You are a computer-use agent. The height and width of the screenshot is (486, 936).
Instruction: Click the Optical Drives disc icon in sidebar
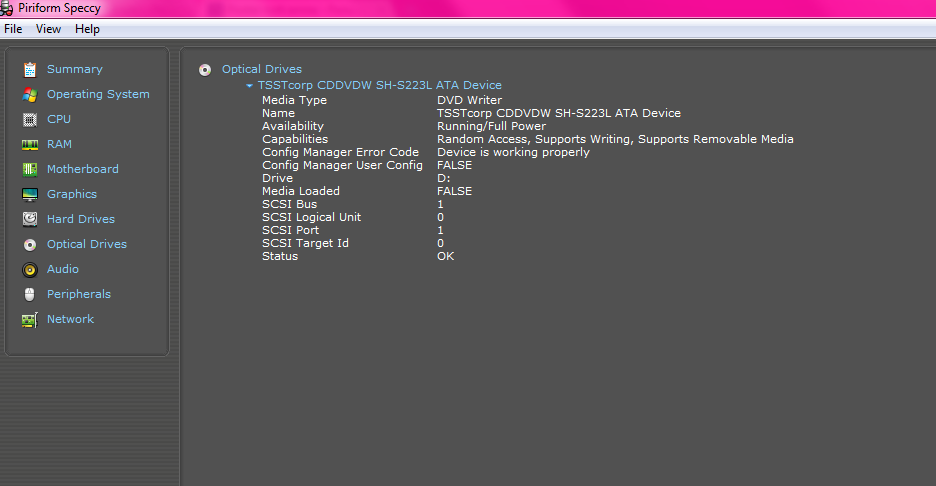(30, 245)
